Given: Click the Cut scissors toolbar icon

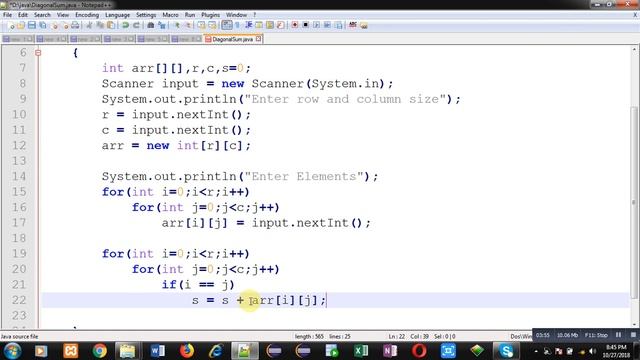Looking at the screenshot, I should click(89, 25).
